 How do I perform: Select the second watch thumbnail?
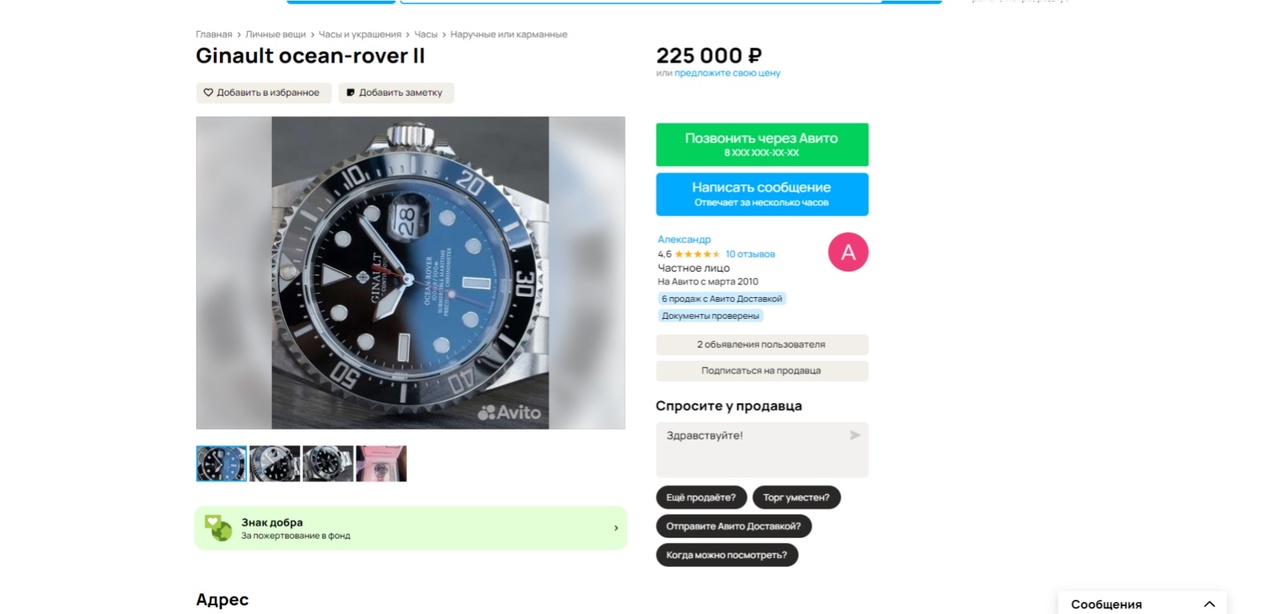point(275,464)
